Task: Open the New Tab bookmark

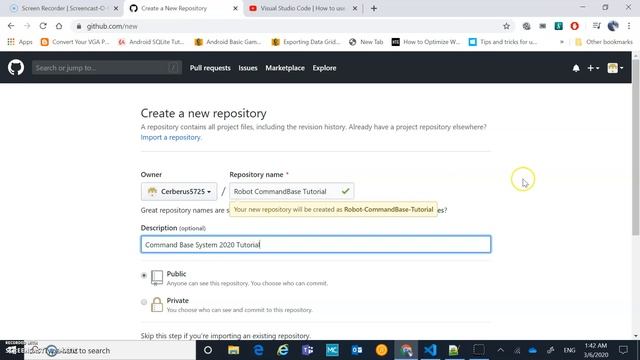Action: (366, 42)
